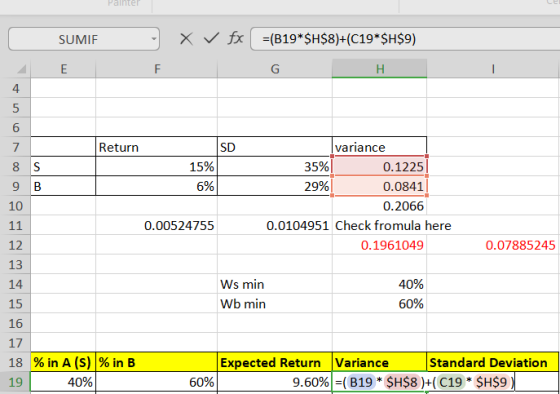Select the 6% return cell
Viewport: 560px width, 394px height.
(x=156, y=186)
